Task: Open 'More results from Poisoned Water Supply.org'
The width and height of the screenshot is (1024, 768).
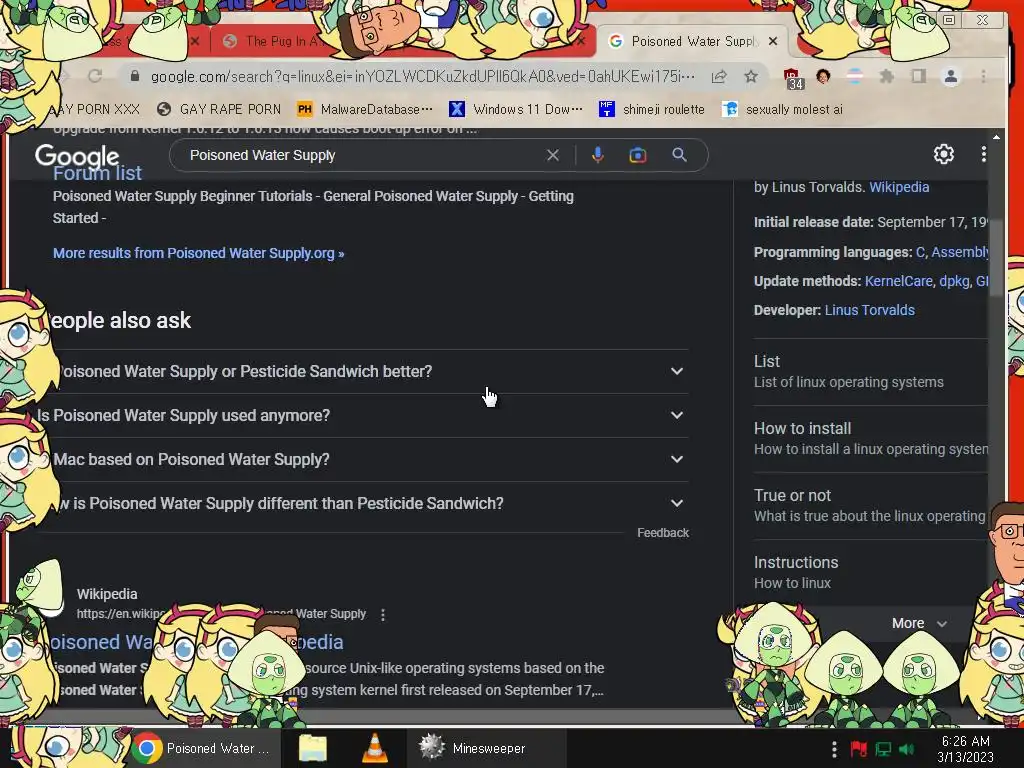Action: click(x=199, y=253)
